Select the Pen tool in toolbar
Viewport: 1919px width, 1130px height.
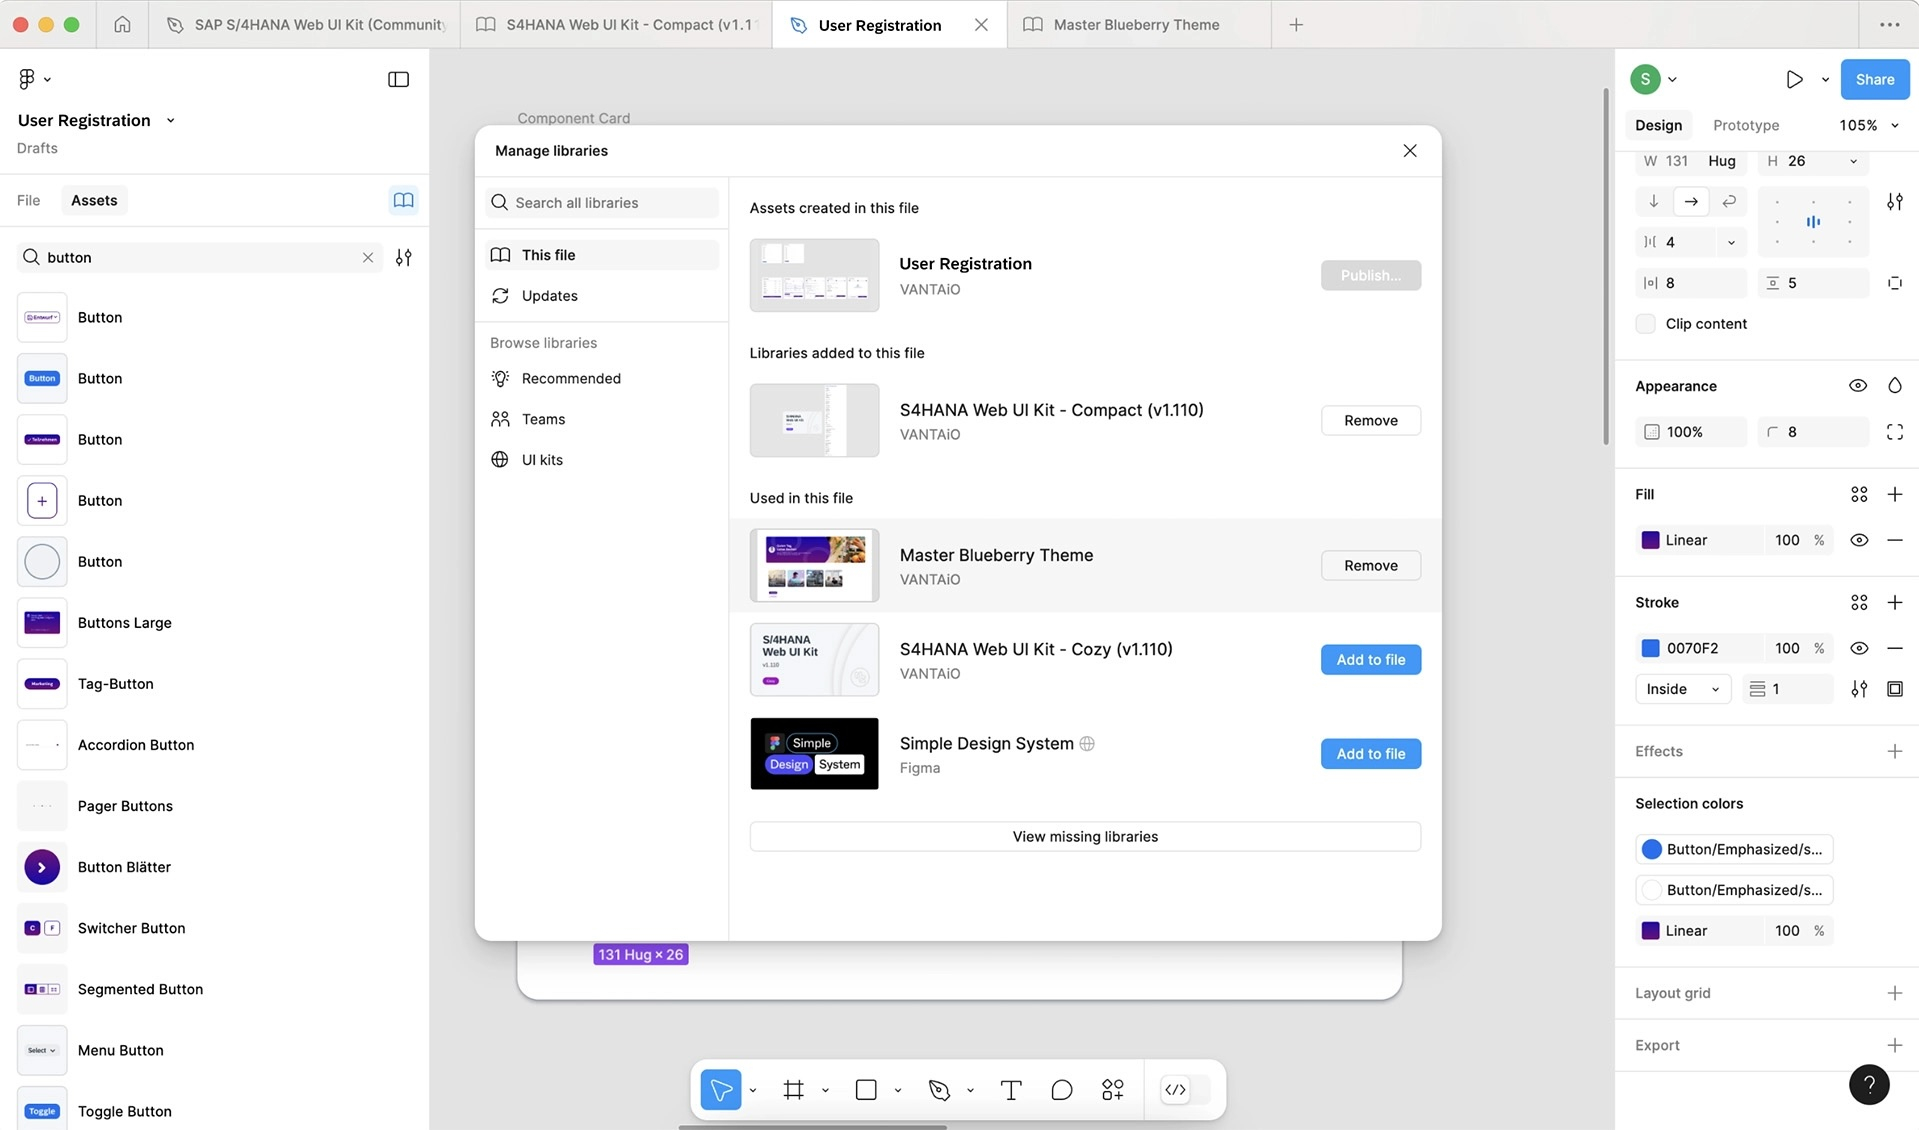[x=938, y=1090]
